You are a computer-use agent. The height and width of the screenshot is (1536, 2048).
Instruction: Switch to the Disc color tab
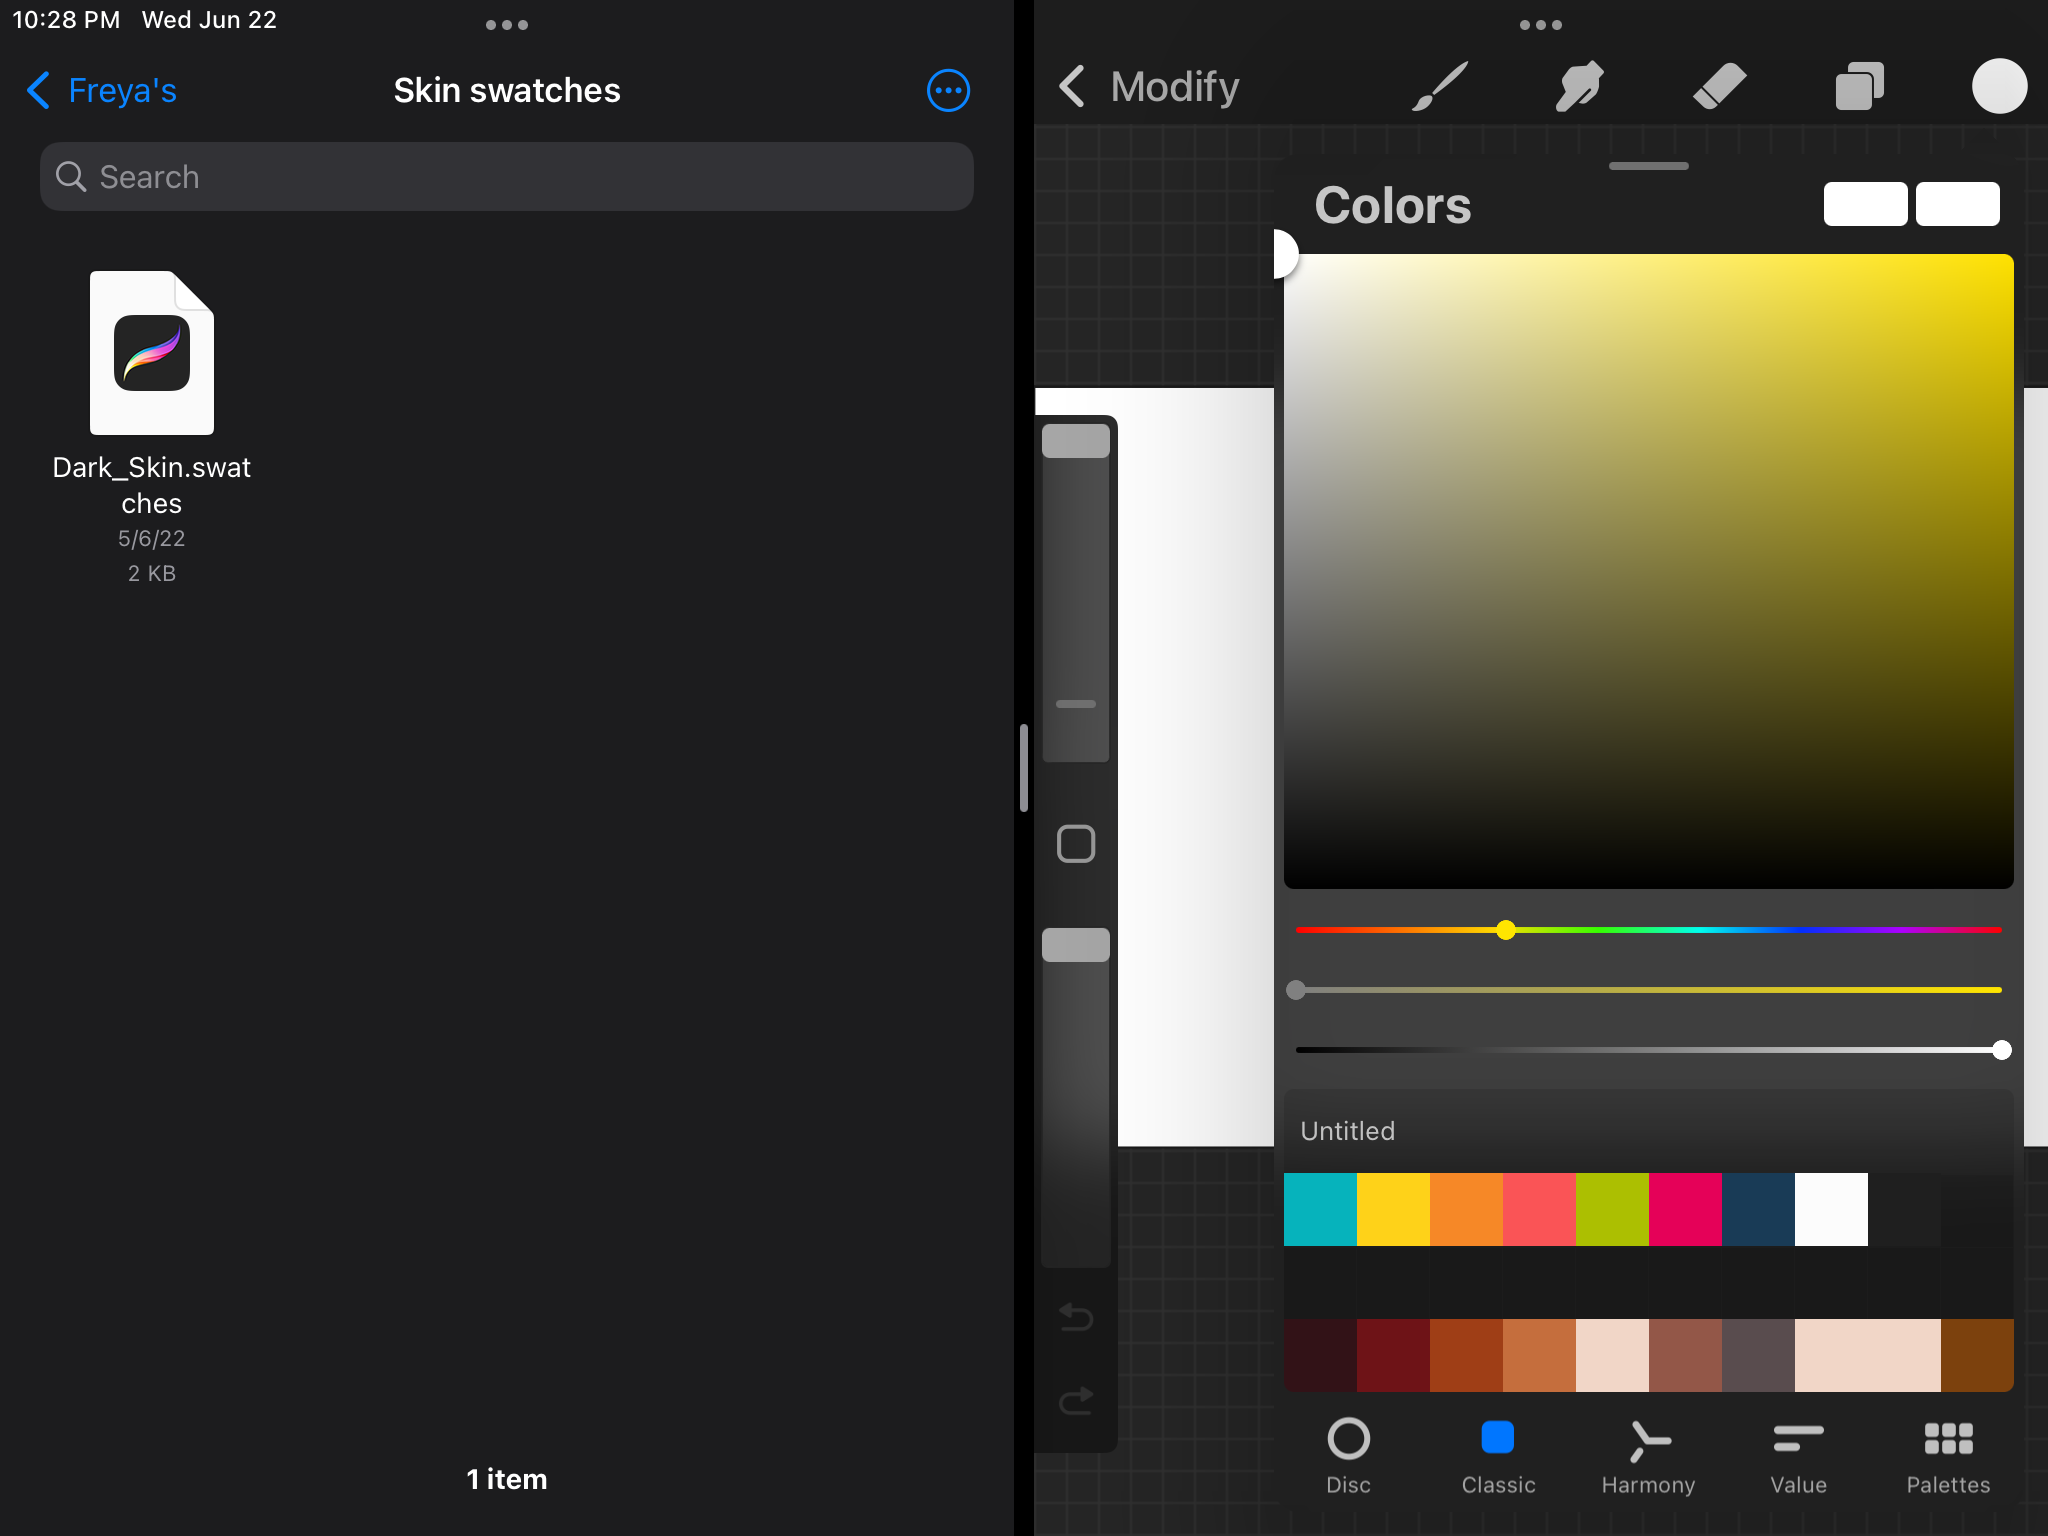(x=1348, y=1455)
